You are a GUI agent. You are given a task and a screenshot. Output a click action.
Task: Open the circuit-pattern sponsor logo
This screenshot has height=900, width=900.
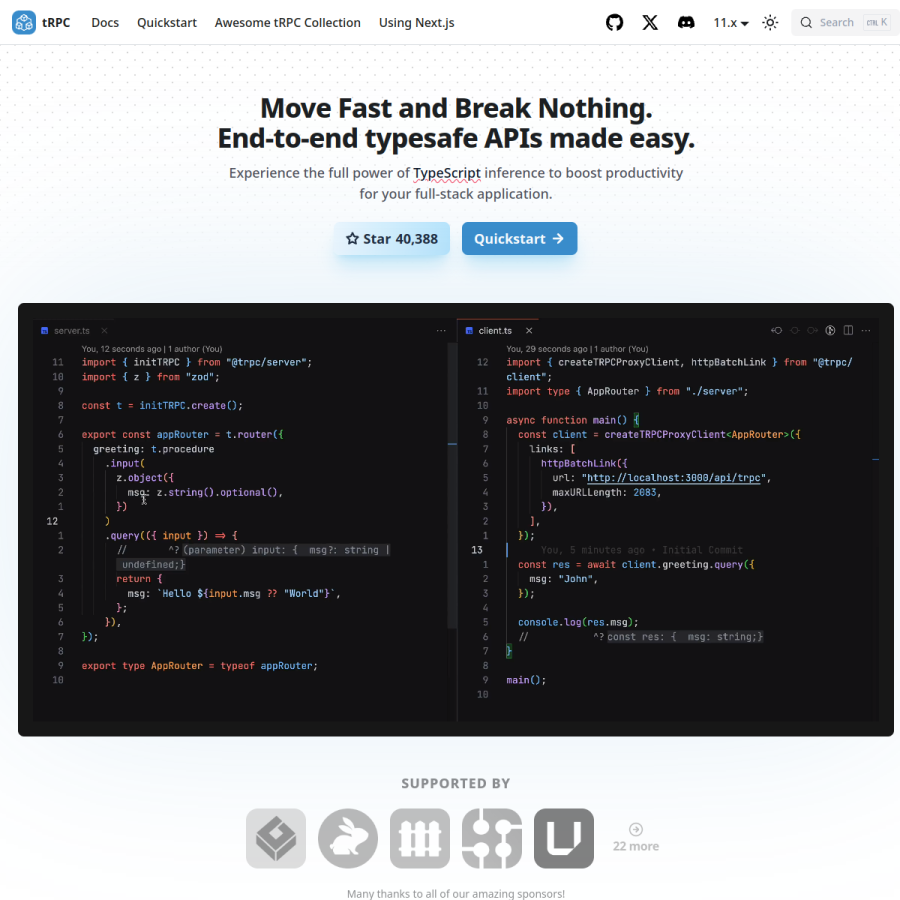coord(492,838)
